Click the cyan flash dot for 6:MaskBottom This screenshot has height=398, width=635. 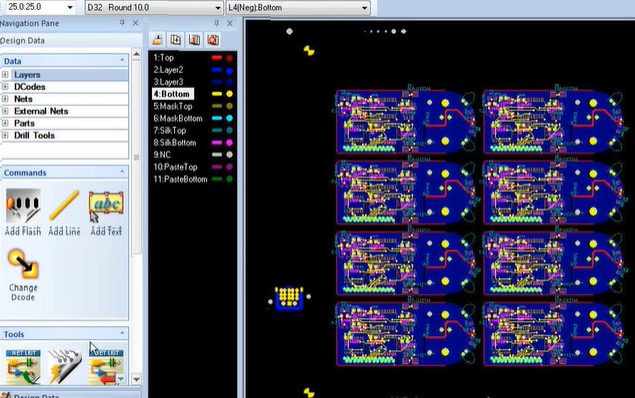pyautogui.click(x=229, y=118)
